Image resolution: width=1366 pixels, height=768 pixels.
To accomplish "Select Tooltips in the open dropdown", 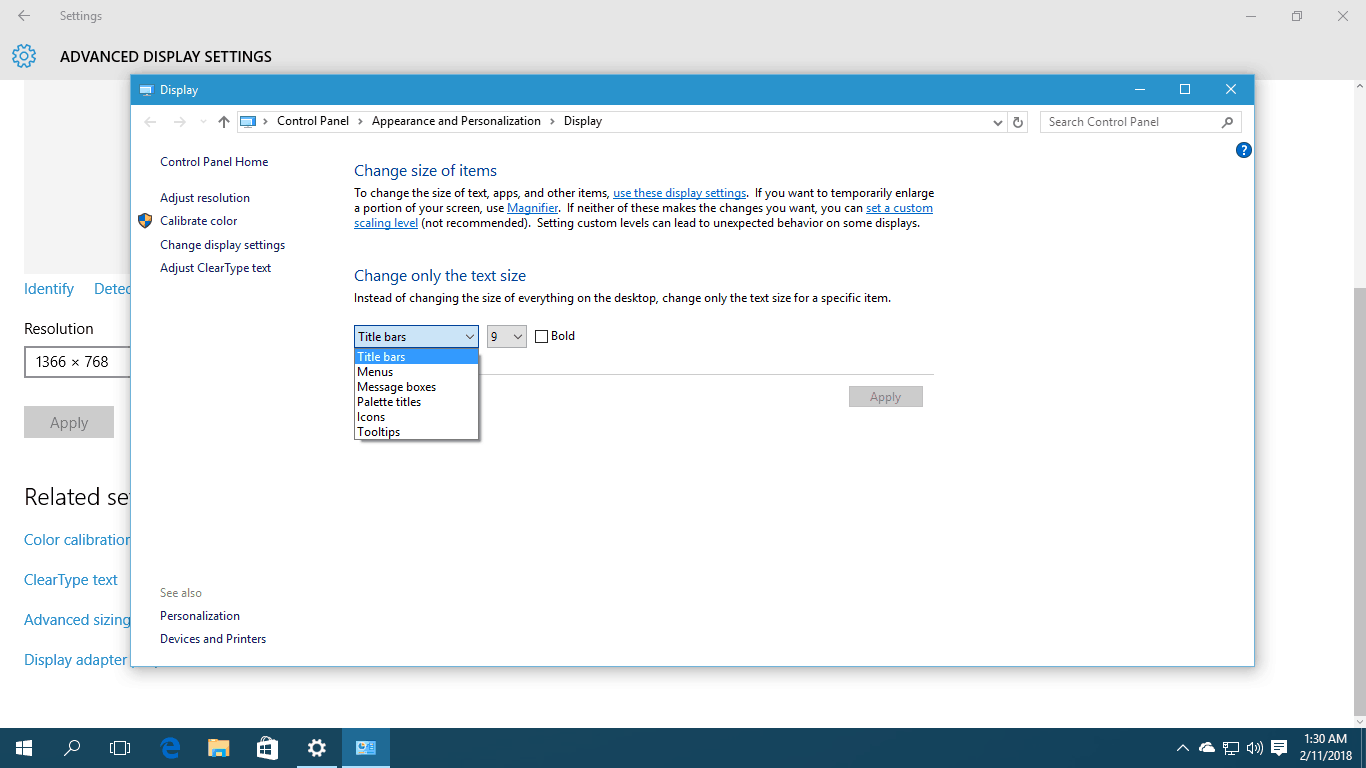I will click(379, 431).
